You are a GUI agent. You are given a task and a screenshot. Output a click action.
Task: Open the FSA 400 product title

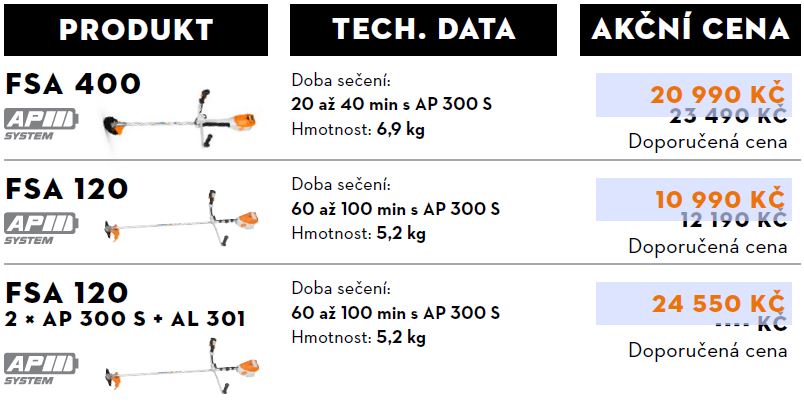pyautogui.click(x=73, y=84)
